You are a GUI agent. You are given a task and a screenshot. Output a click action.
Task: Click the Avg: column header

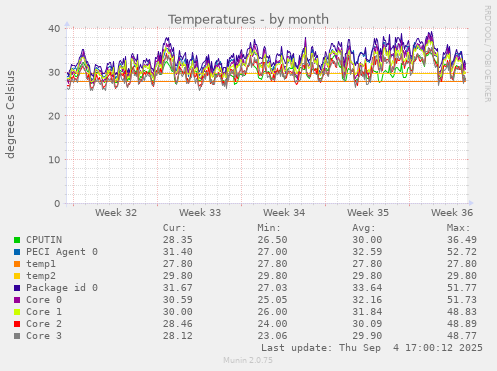[x=364, y=228]
